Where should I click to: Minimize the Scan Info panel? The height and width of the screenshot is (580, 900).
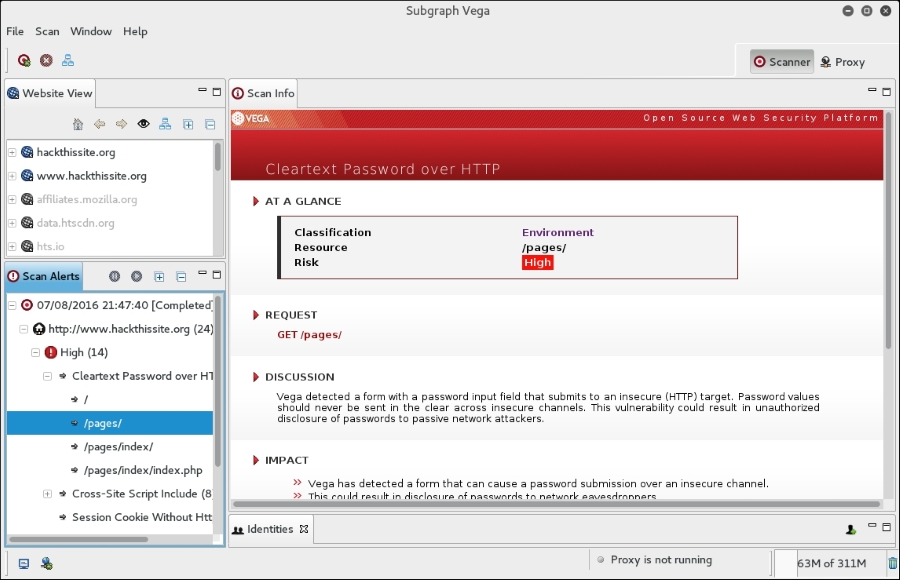872,90
